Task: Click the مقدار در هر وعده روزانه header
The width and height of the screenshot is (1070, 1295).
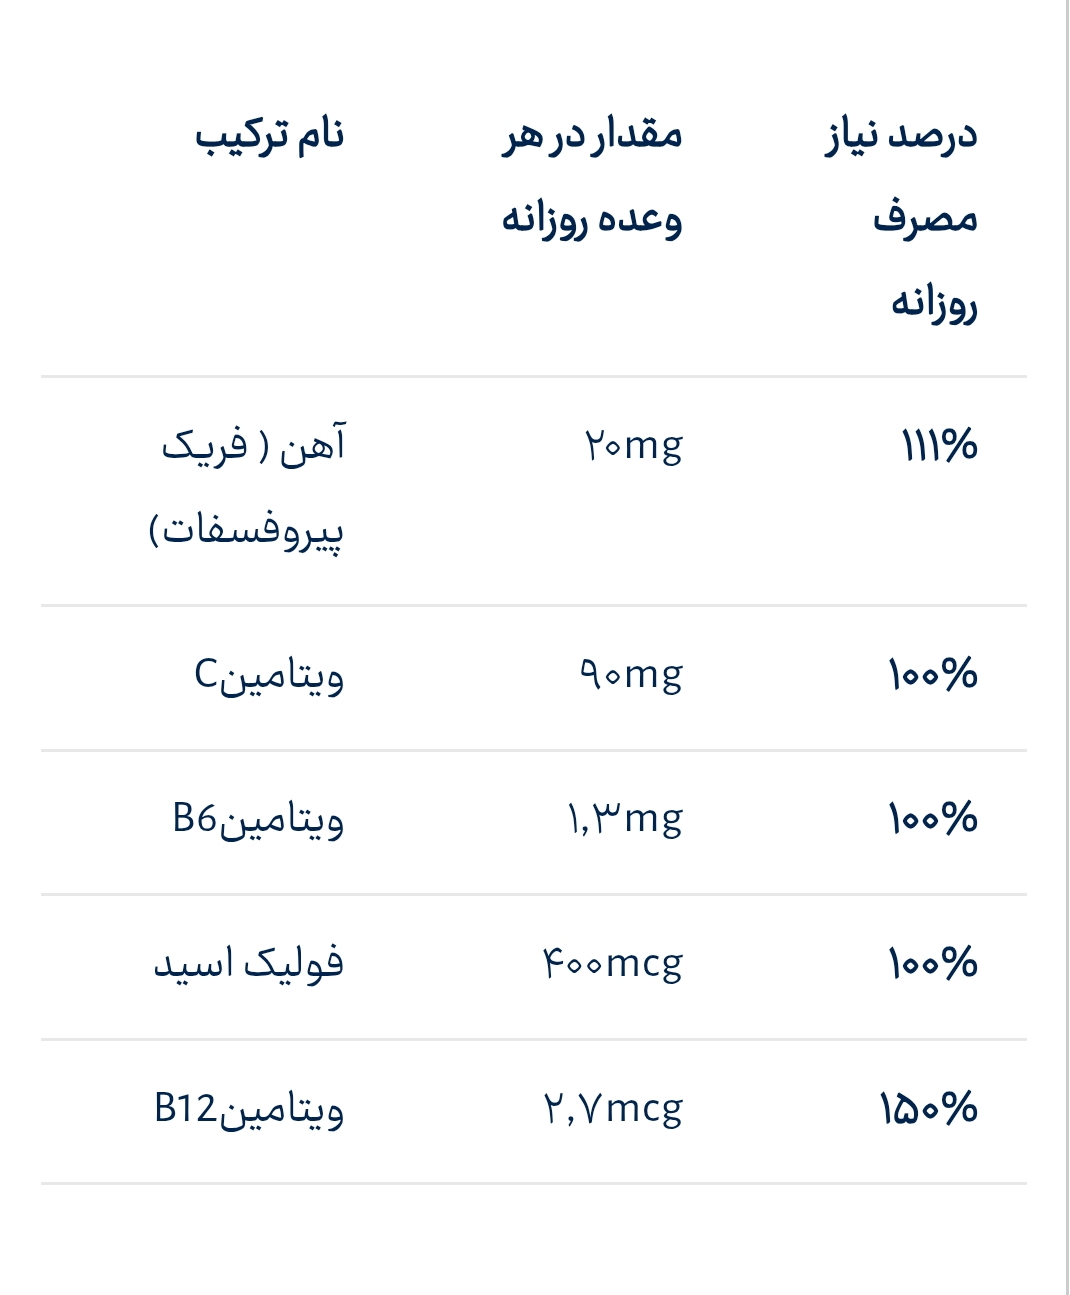Action: [x=592, y=176]
